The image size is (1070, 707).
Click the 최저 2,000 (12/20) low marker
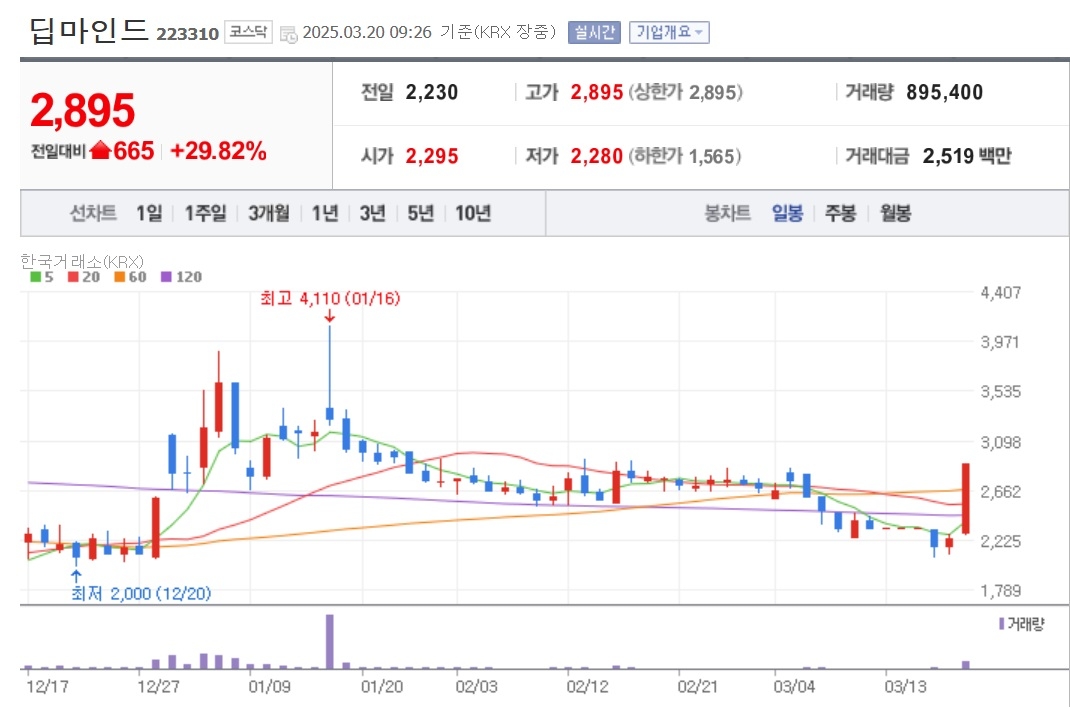click(141, 593)
